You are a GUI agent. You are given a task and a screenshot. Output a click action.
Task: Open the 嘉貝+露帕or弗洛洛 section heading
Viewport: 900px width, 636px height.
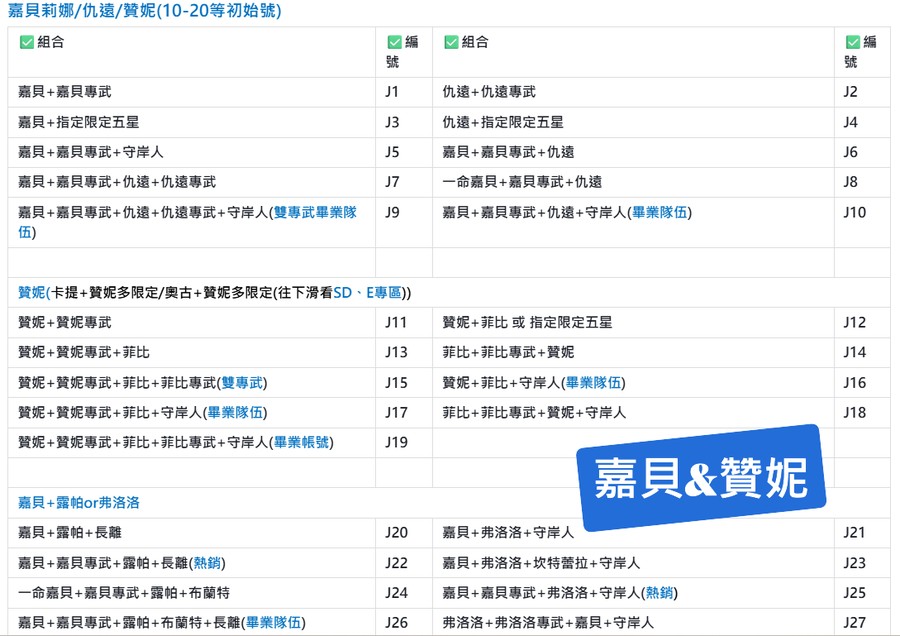pos(78,503)
